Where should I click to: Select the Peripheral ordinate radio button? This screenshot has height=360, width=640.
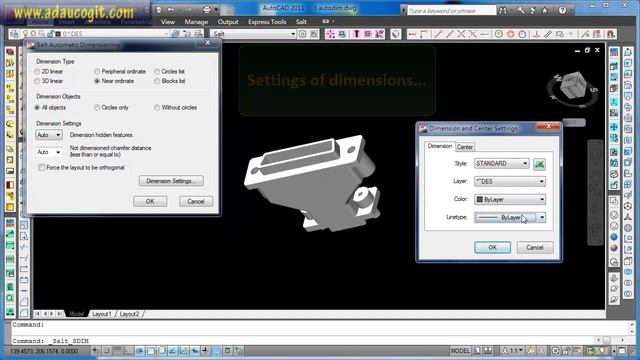point(97,72)
